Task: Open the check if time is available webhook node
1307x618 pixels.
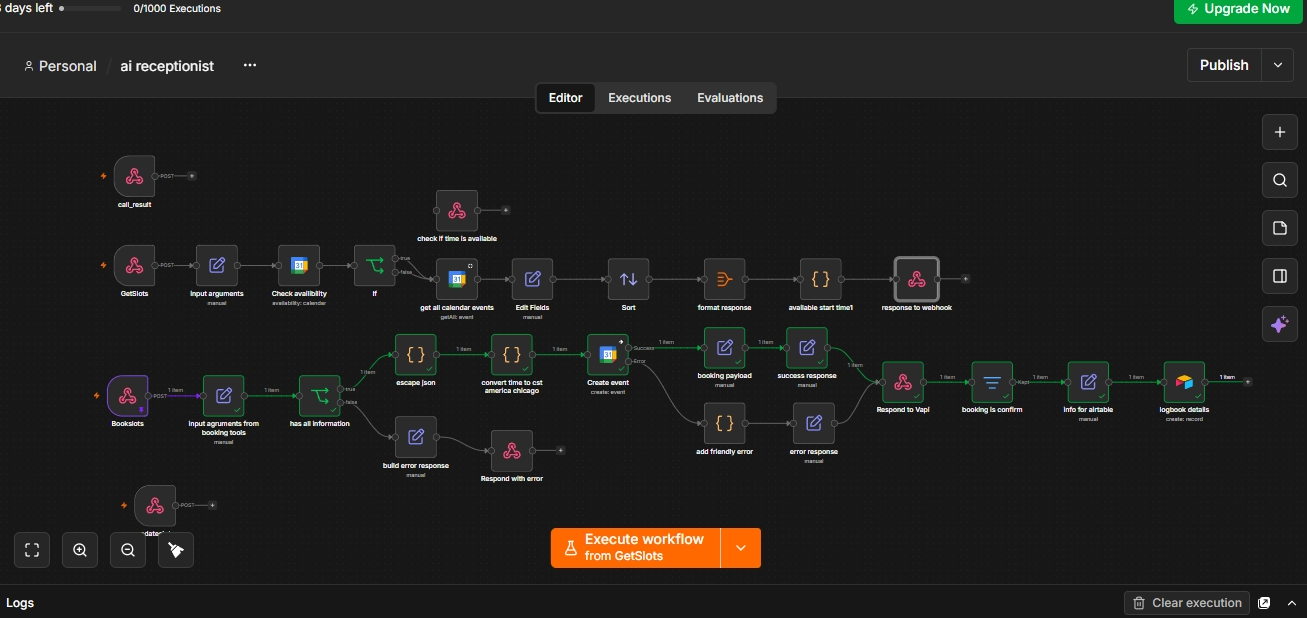Action: click(457, 211)
